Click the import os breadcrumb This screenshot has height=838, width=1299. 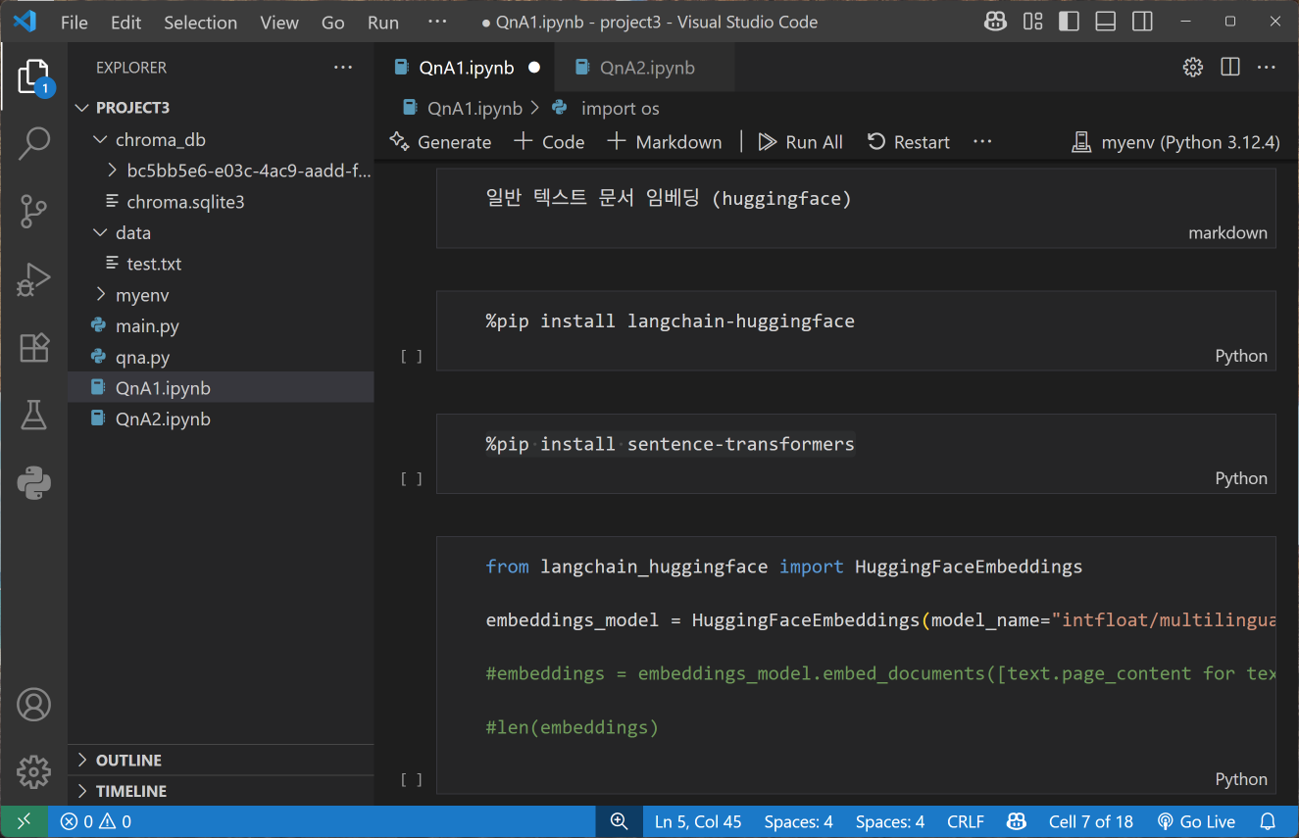[x=606, y=108]
